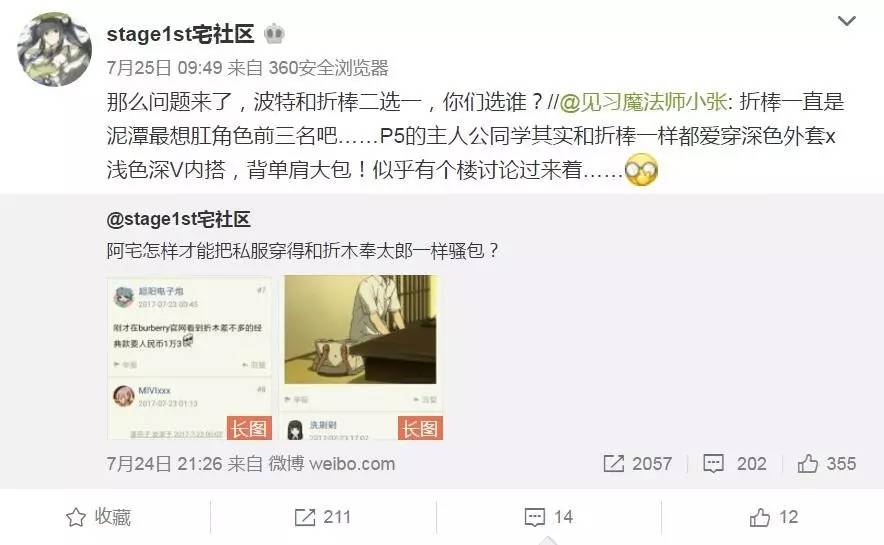Open the @见习魔法师小张 mention link
The image size is (884, 545).
pos(643,102)
